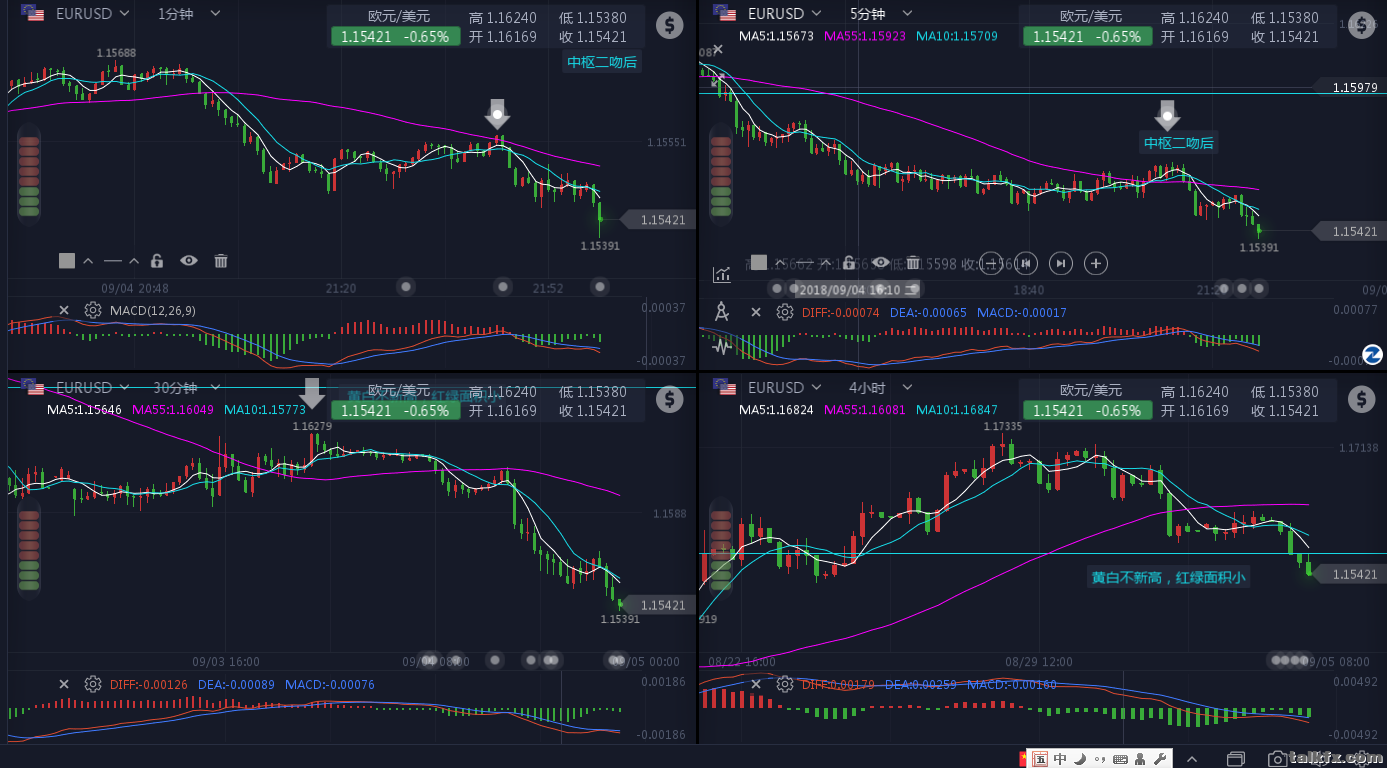1387x768 pixels.
Task: Show hidden tray icons chevron
Action: pos(1192,759)
